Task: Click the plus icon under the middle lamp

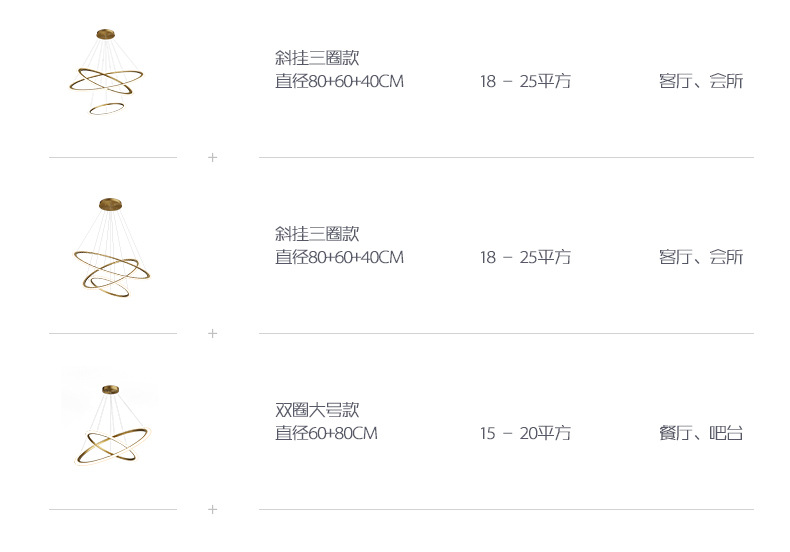Action: [x=212, y=333]
